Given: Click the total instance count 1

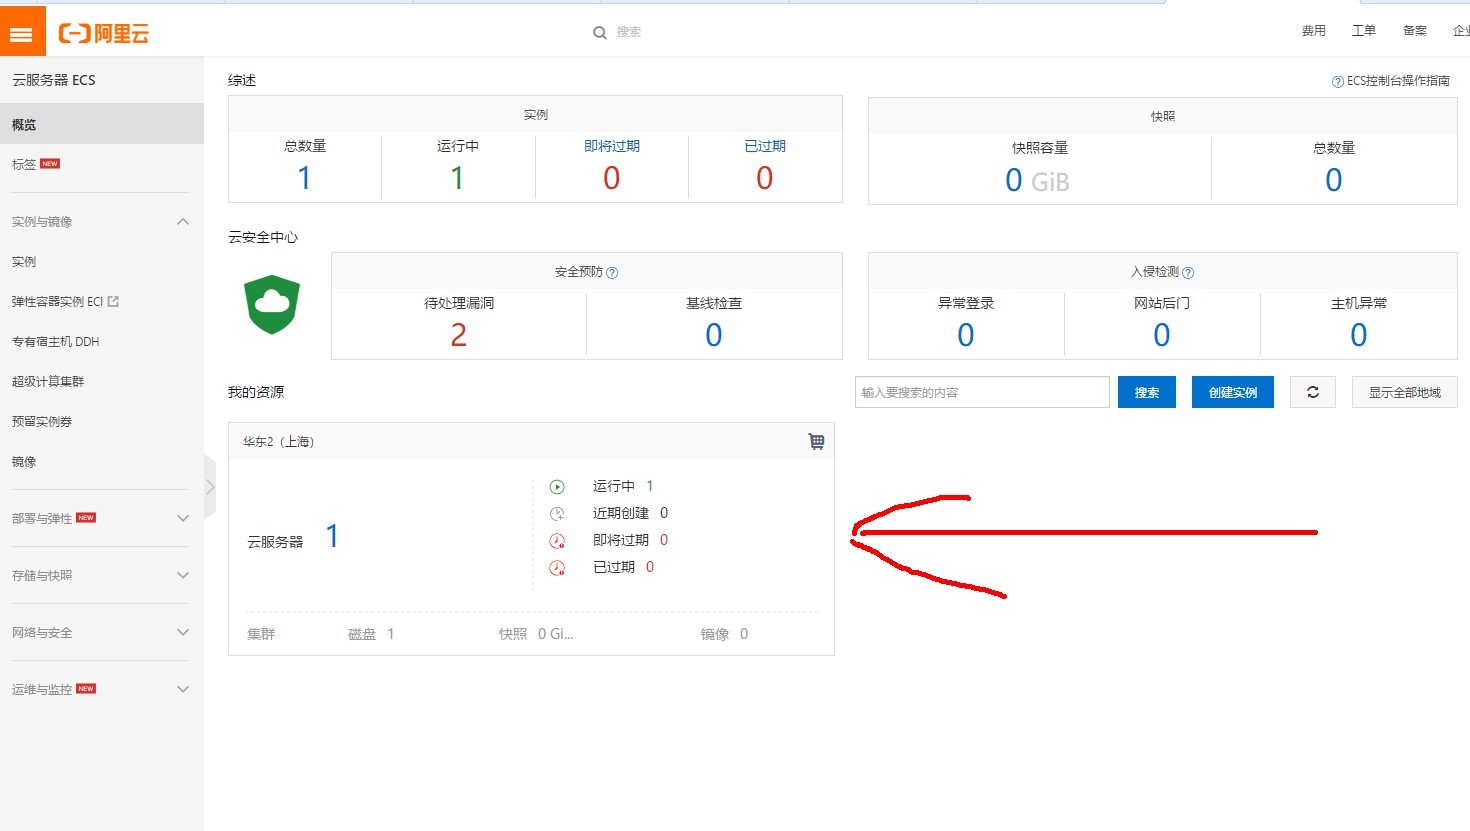Looking at the screenshot, I should 304,178.
